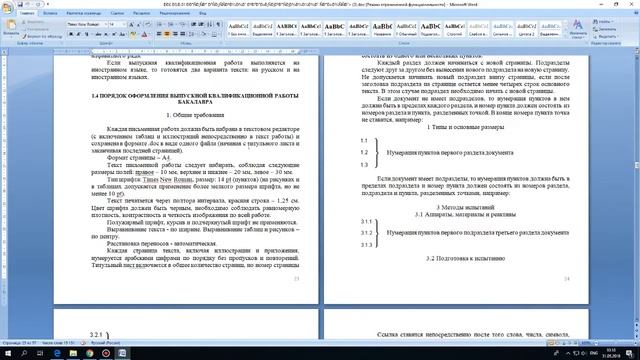Viewport: 640px width, 360px height.
Task: Switch to the Вид ribbon tab
Action: tap(202, 13)
